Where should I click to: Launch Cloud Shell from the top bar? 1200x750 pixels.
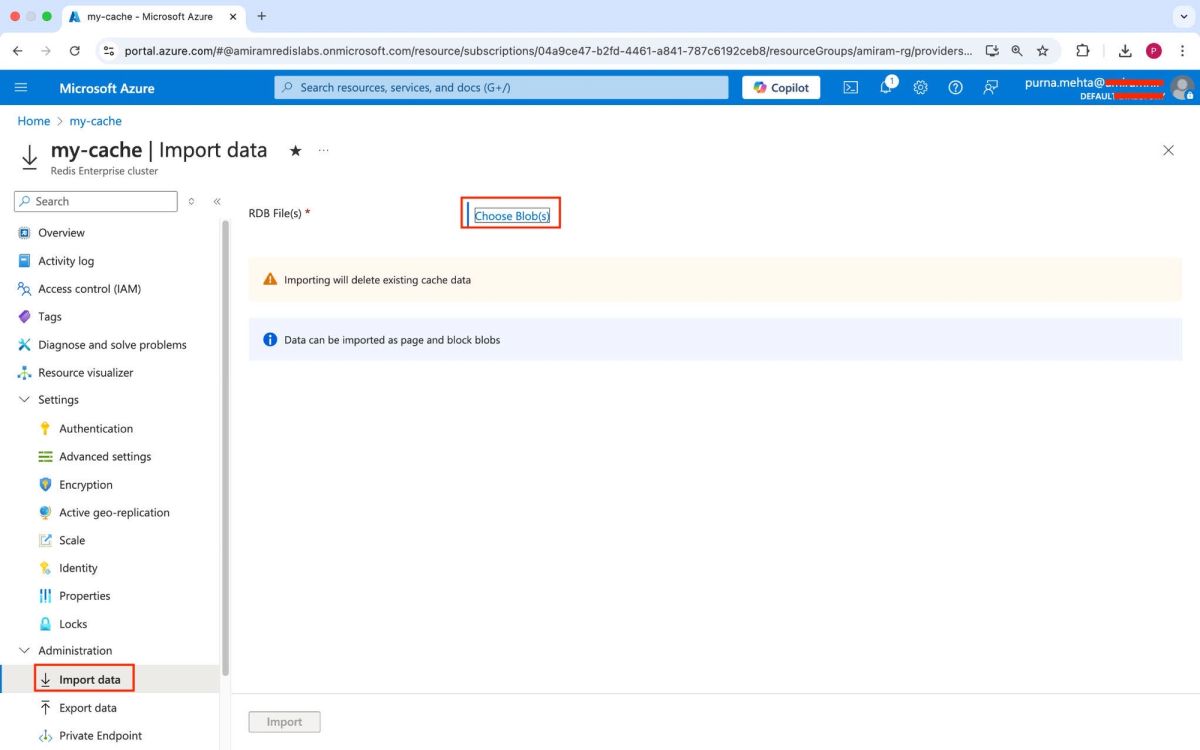pos(850,88)
